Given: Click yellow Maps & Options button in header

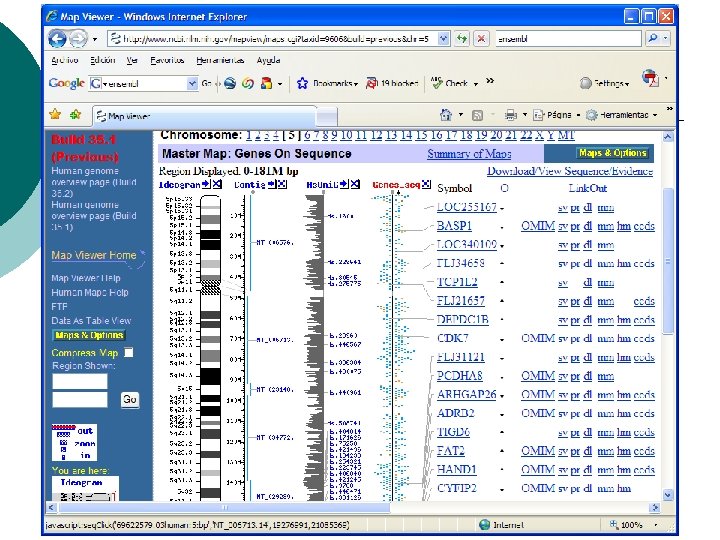Looking at the screenshot, I should click(x=613, y=153).
